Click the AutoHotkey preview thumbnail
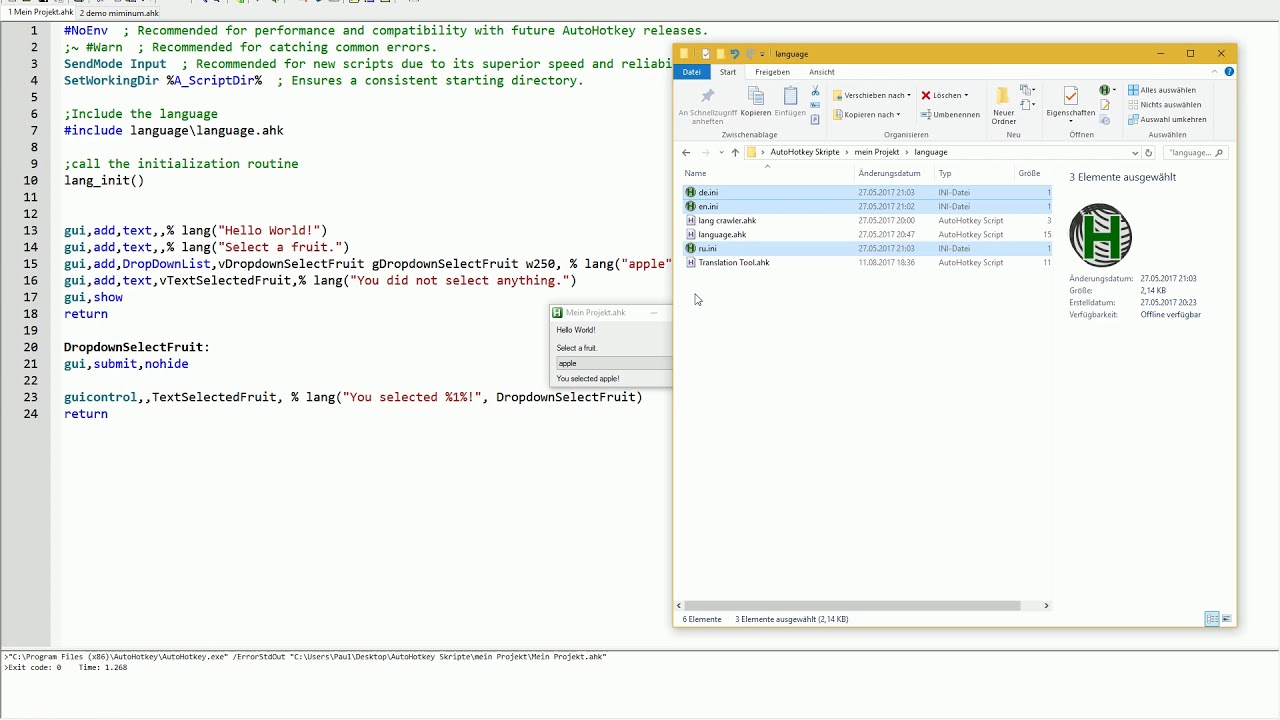Image resolution: width=1280 pixels, height=720 pixels. click(x=1100, y=235)
